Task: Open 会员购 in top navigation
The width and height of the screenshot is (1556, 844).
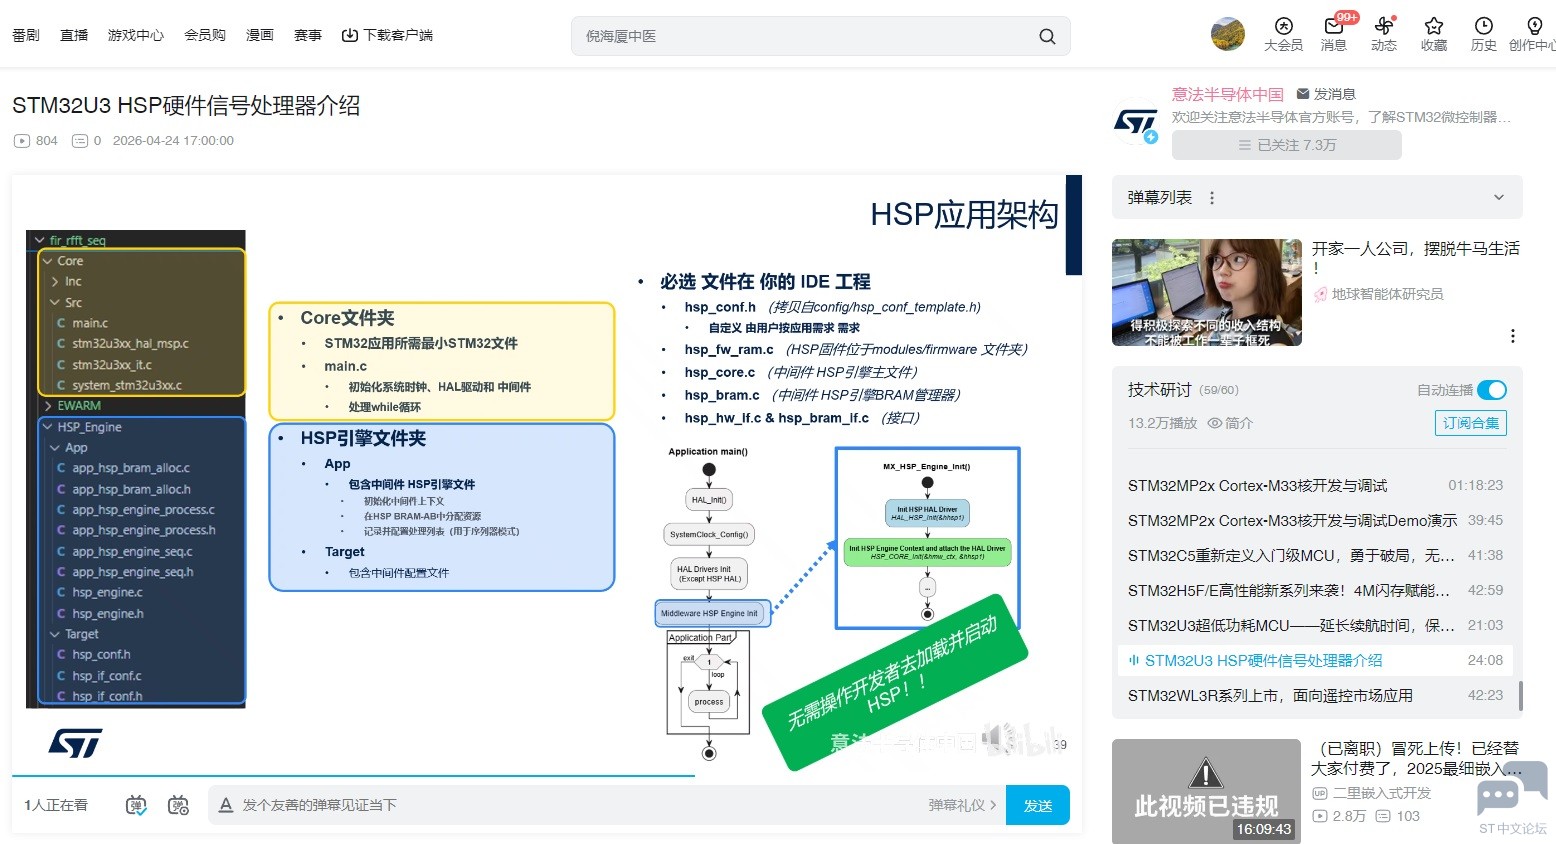Action: click(205, 35)
